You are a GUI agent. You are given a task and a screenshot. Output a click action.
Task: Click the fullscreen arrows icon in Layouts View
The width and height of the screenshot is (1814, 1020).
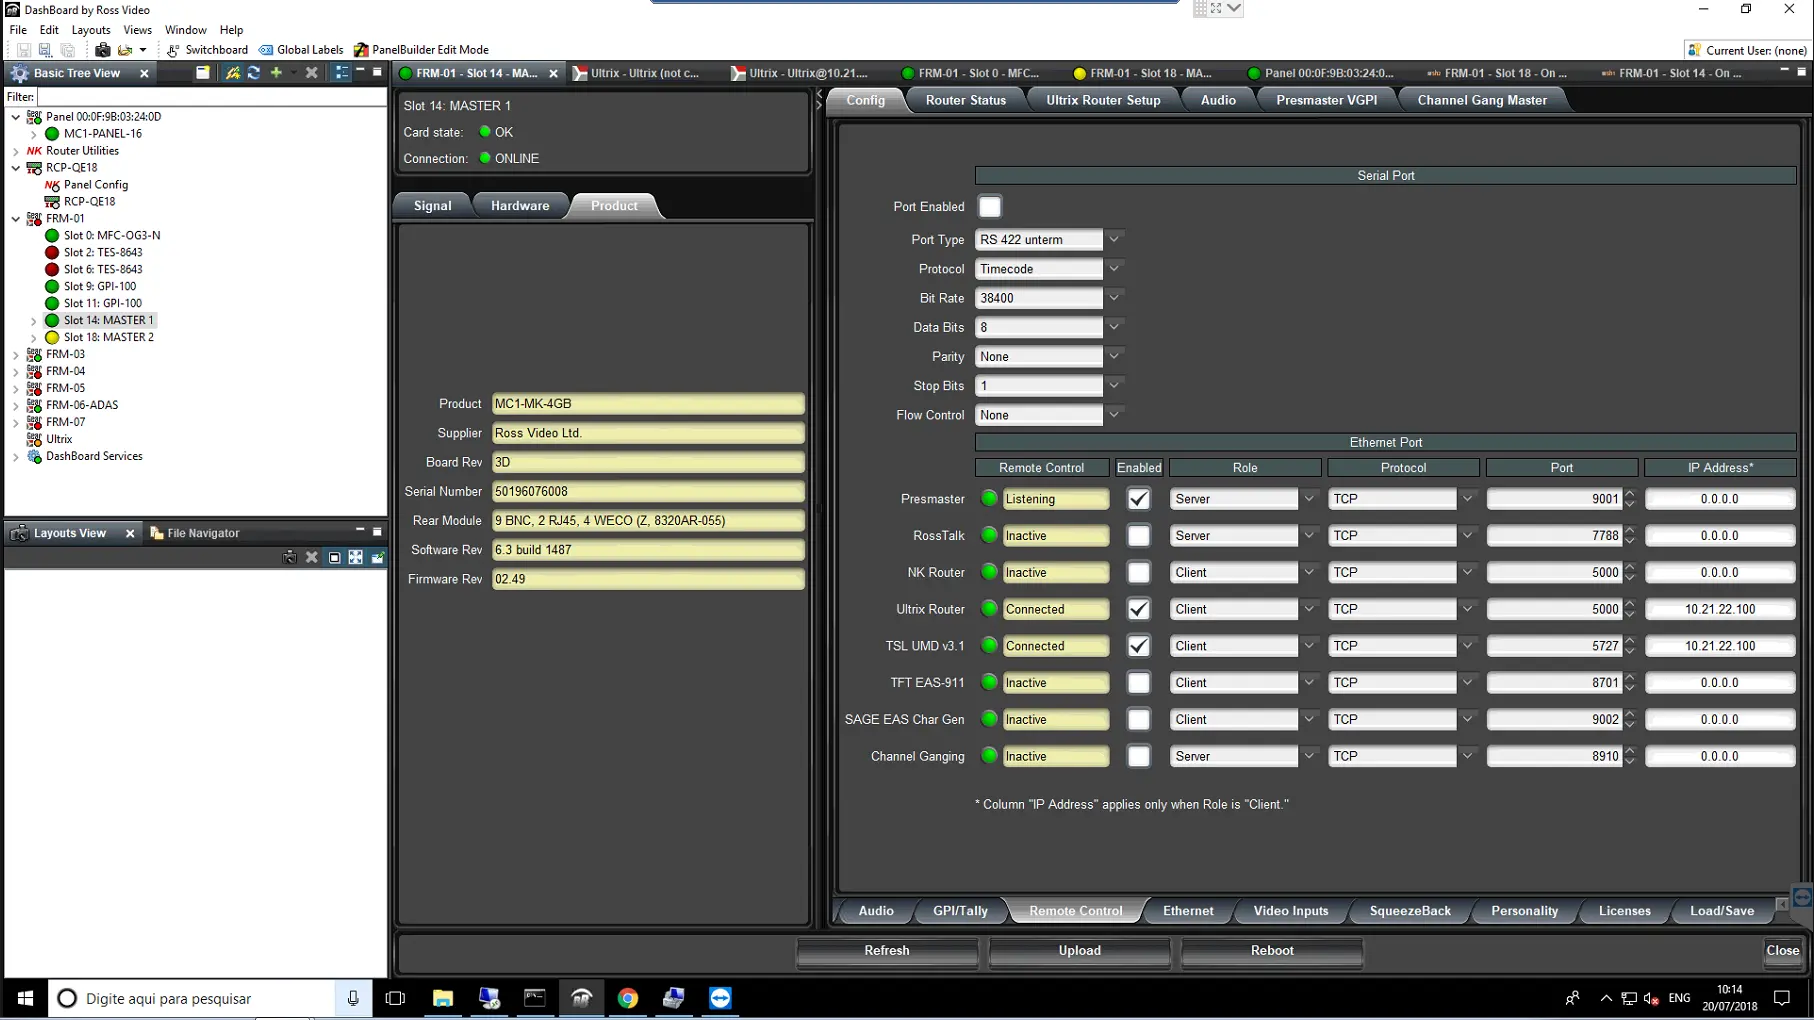(356, 557)
